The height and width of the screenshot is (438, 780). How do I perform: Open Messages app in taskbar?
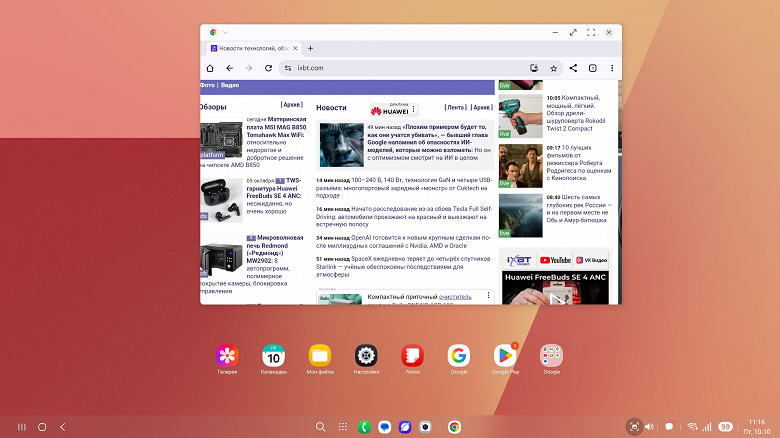tap(384, 427)
